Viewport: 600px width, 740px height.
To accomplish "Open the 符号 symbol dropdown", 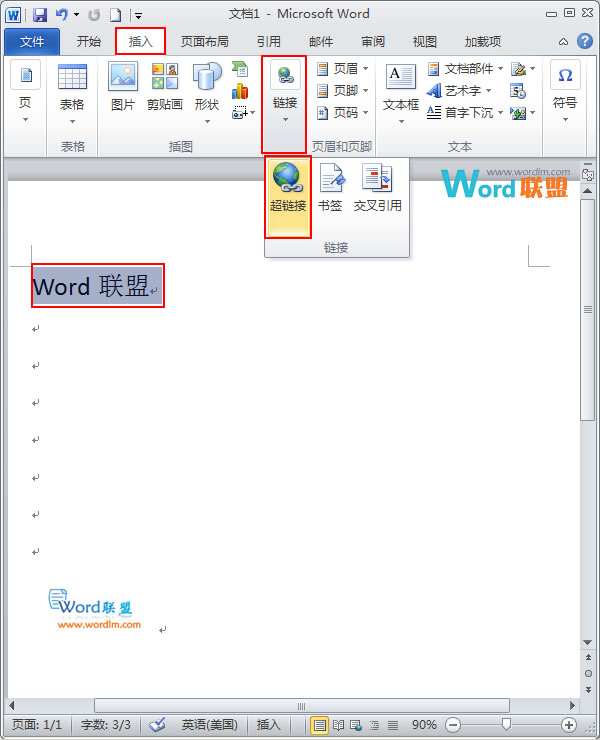I will [565, 92].
